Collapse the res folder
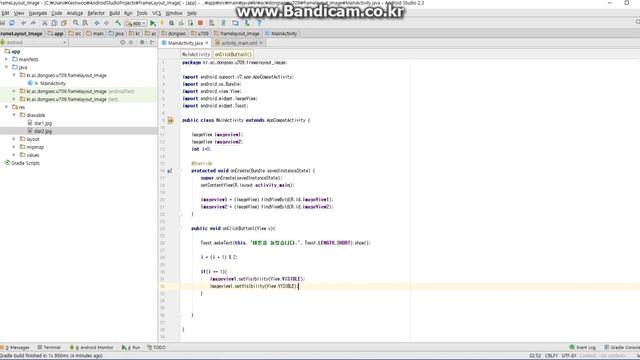 7,107
